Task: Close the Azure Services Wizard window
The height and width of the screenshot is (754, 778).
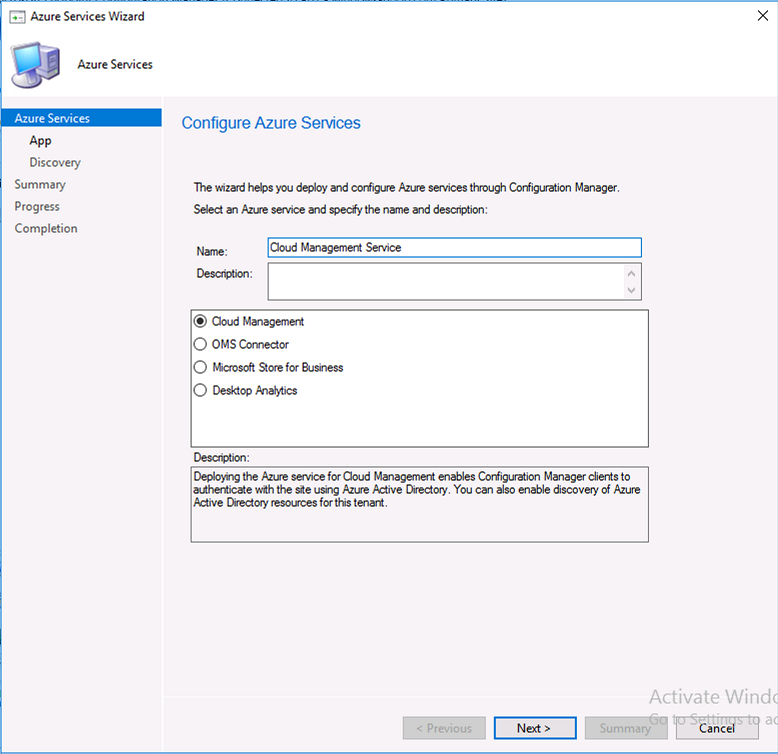Action: pos(763,16)
